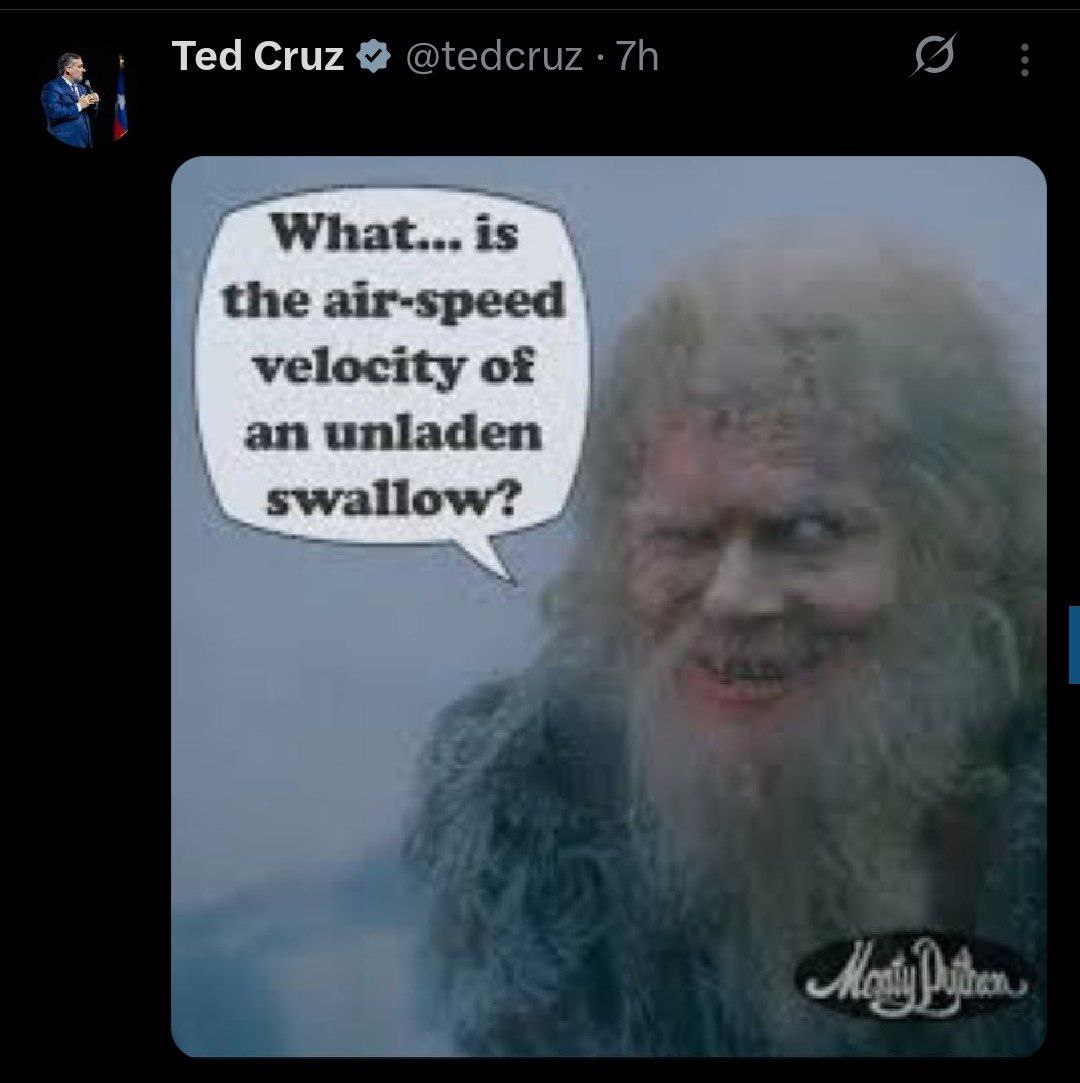
Task: Open the @tedcruz handle link
Action: [494, 57]
